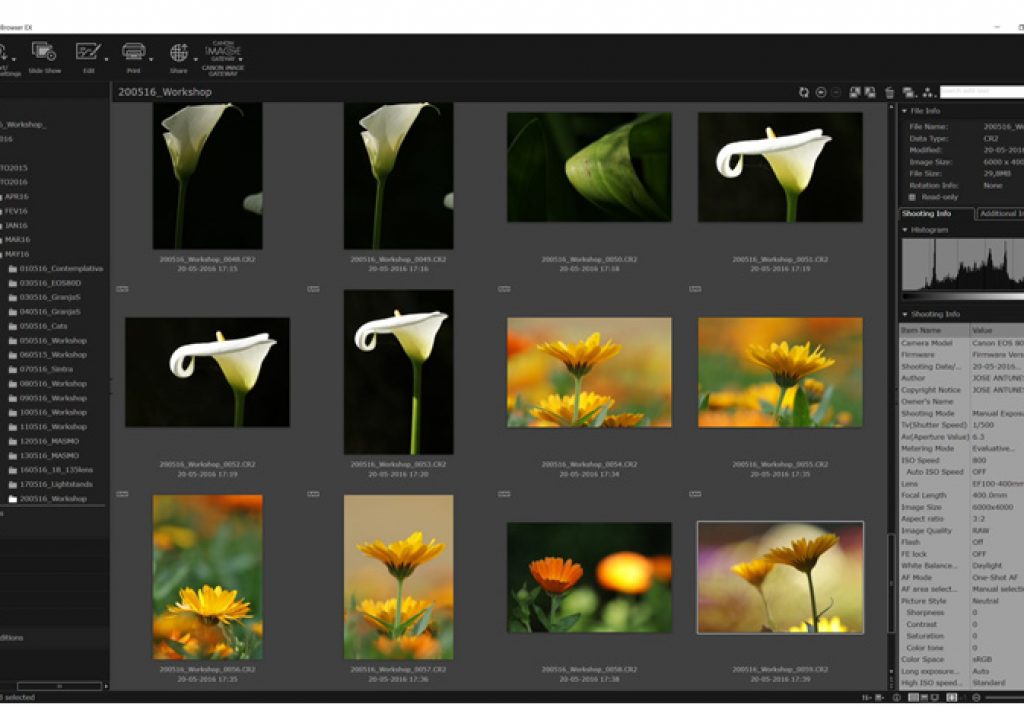The width and height of the screenshot is (1024, 720).
Task: Click the sort icon in the status bar
Action: point(867,698)
